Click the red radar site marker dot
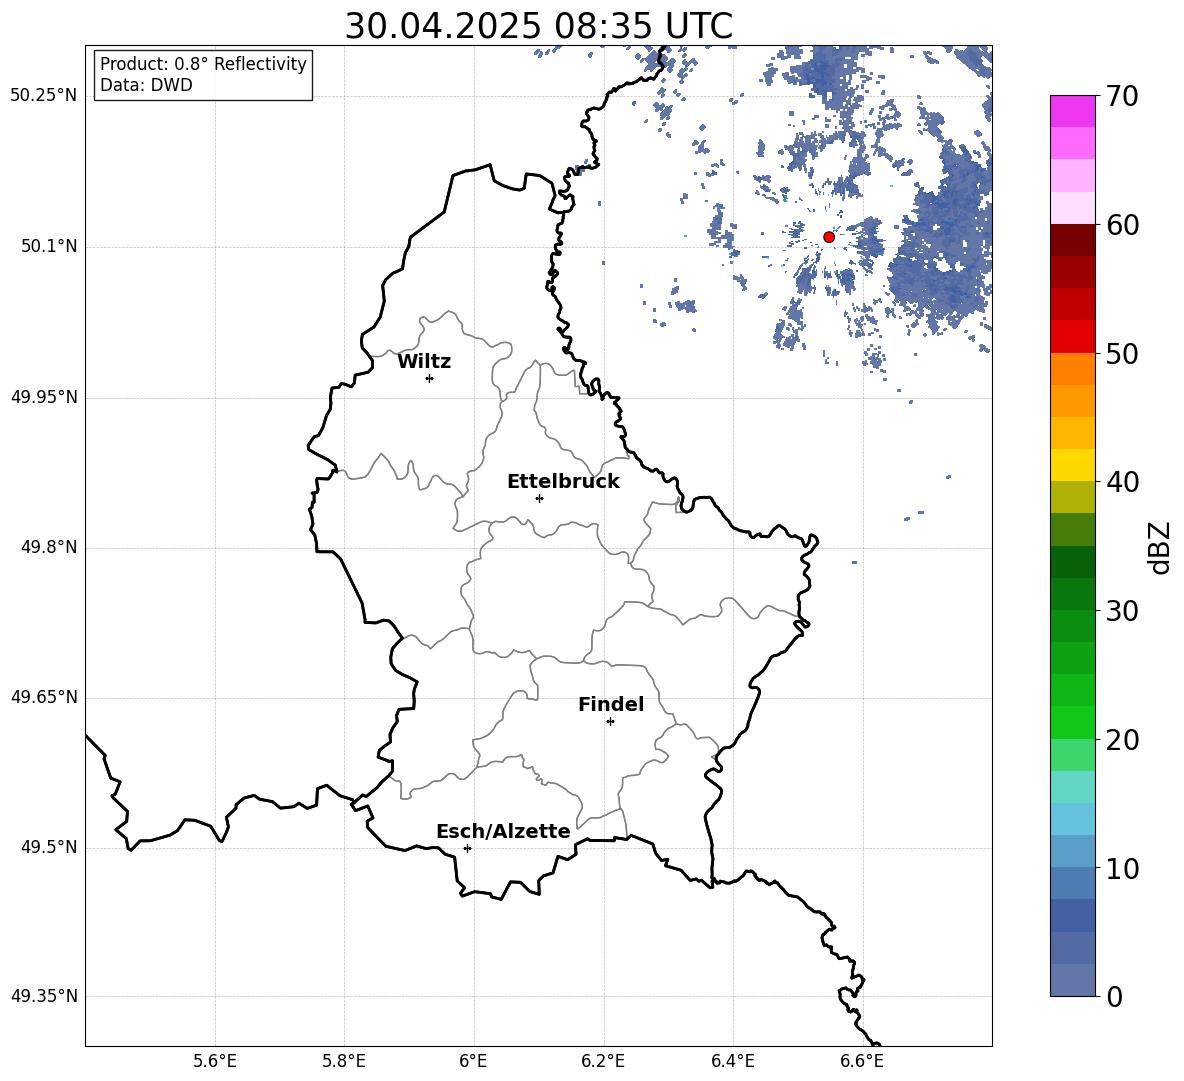The image size is (1184, 1081). (828, 237)
